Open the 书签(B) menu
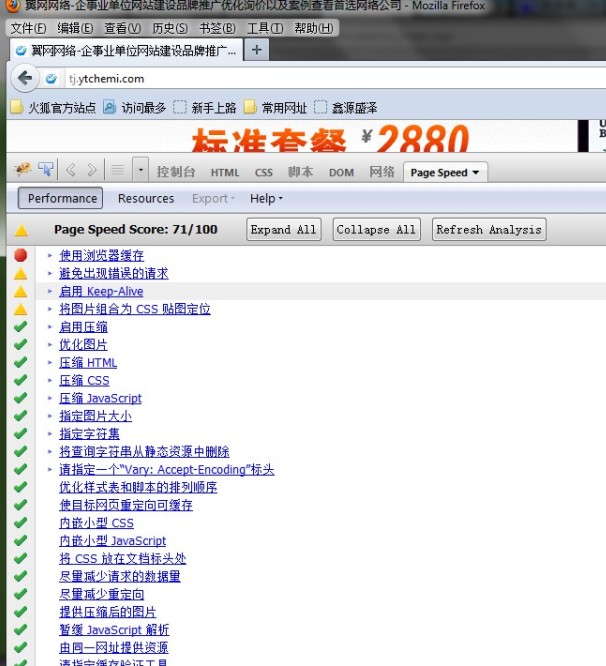Screen dimensions: 606x666 (217, 28)
